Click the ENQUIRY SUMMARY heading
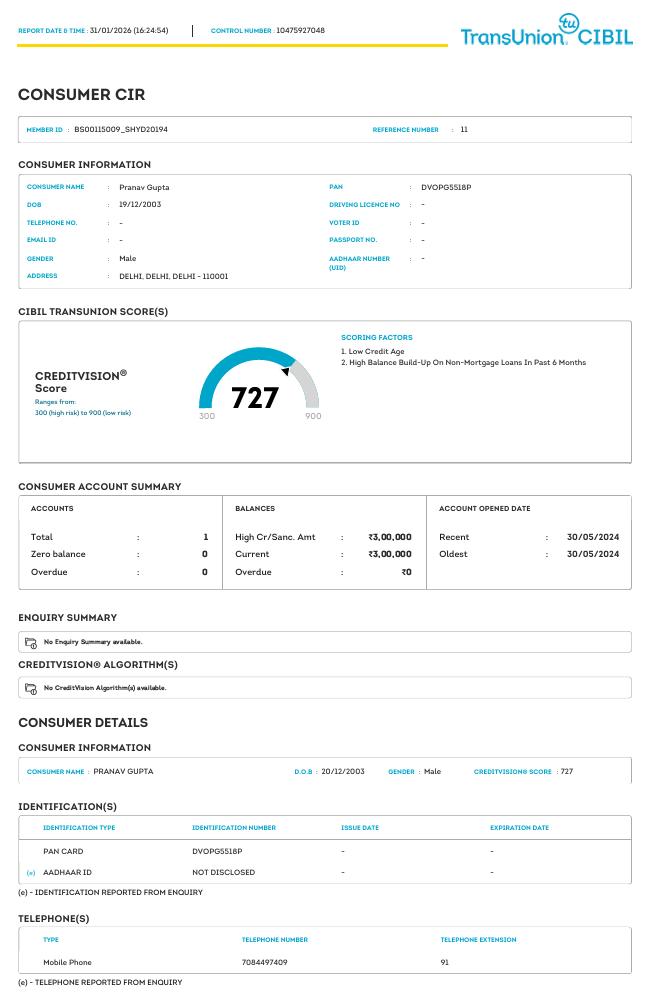Viewport: 647px width, 1000px height. click(68, 618)
